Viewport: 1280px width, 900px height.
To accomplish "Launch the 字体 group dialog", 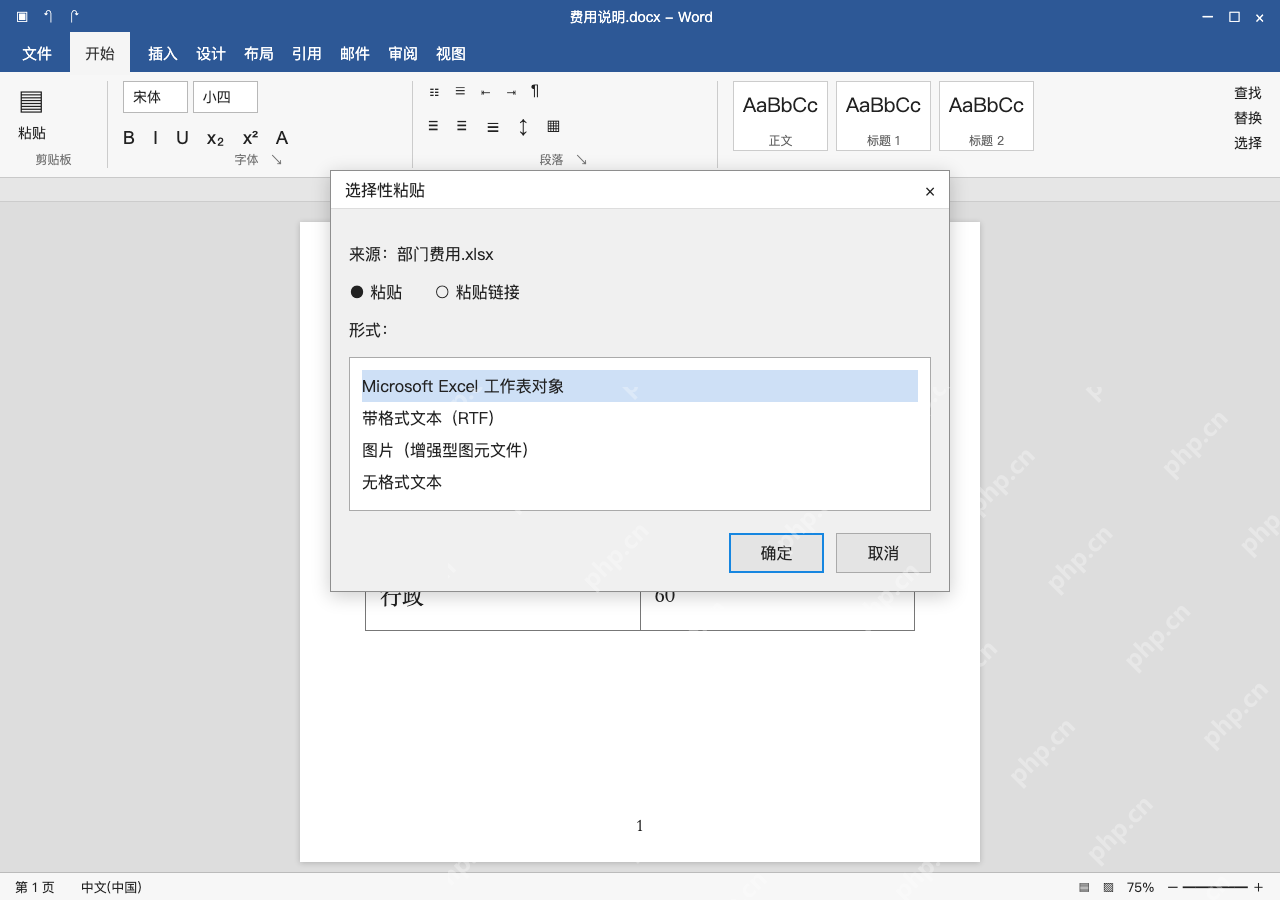I will (277, 160).
